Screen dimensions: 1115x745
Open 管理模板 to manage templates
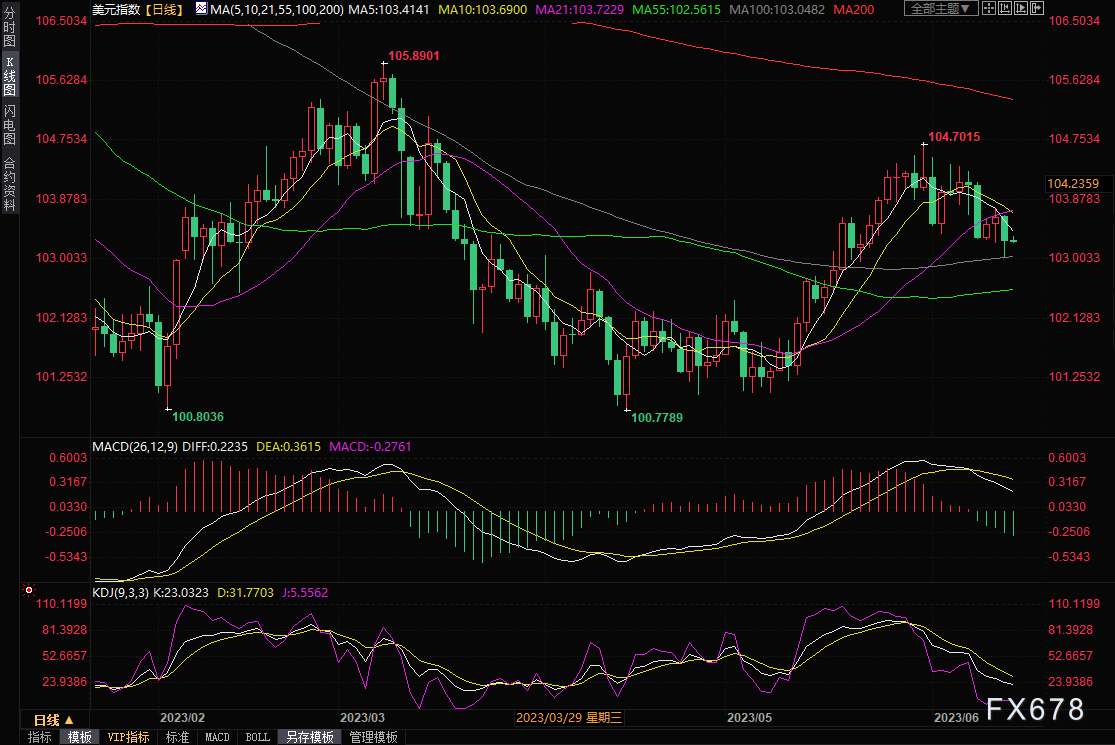(373, 737)
